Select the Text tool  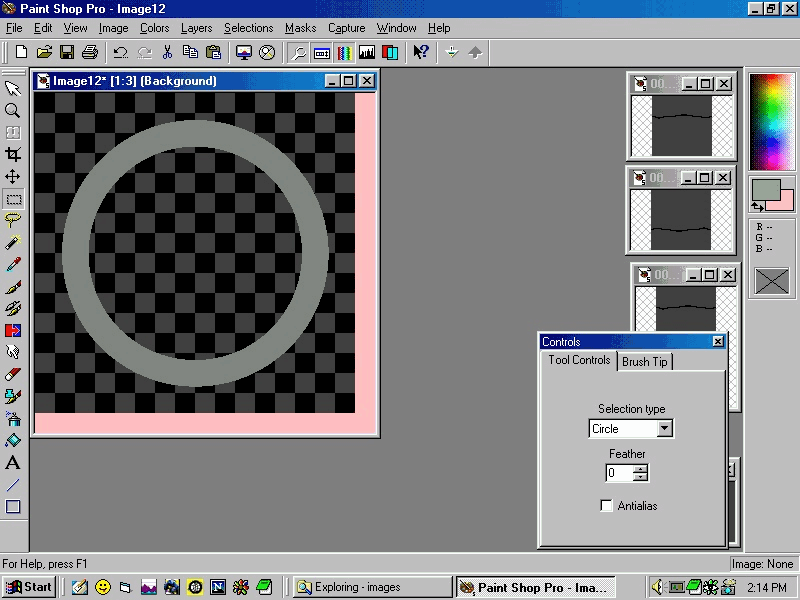click(x=13, y=462)
